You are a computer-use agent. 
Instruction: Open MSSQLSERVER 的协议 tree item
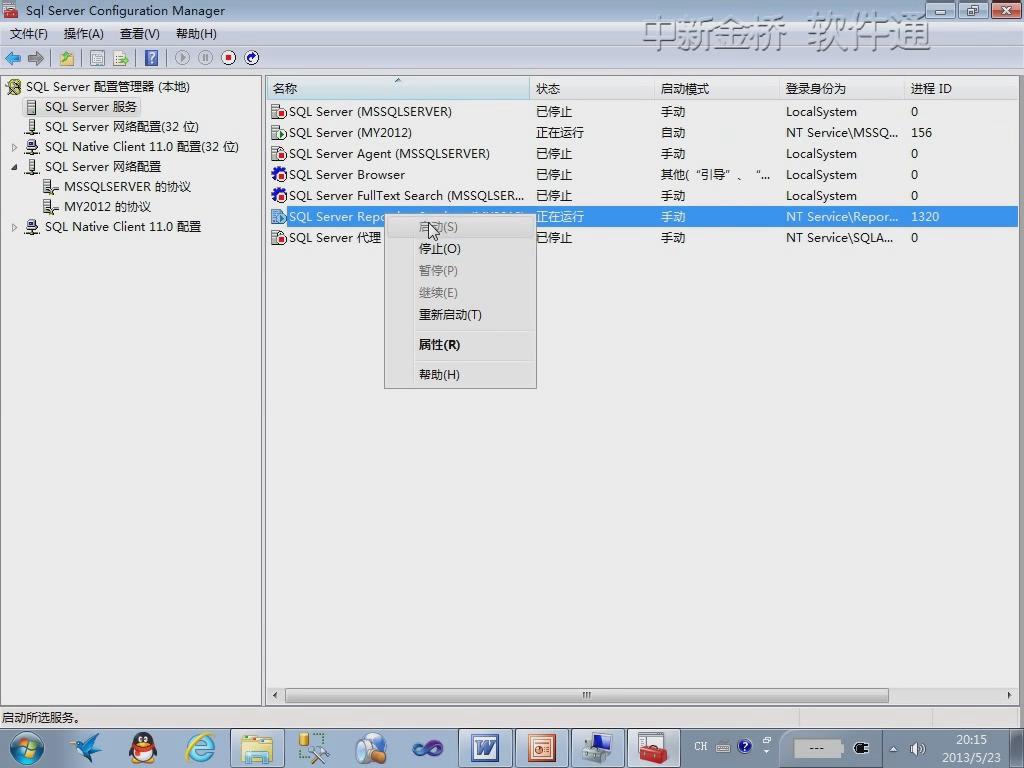[x=127, y=187]
